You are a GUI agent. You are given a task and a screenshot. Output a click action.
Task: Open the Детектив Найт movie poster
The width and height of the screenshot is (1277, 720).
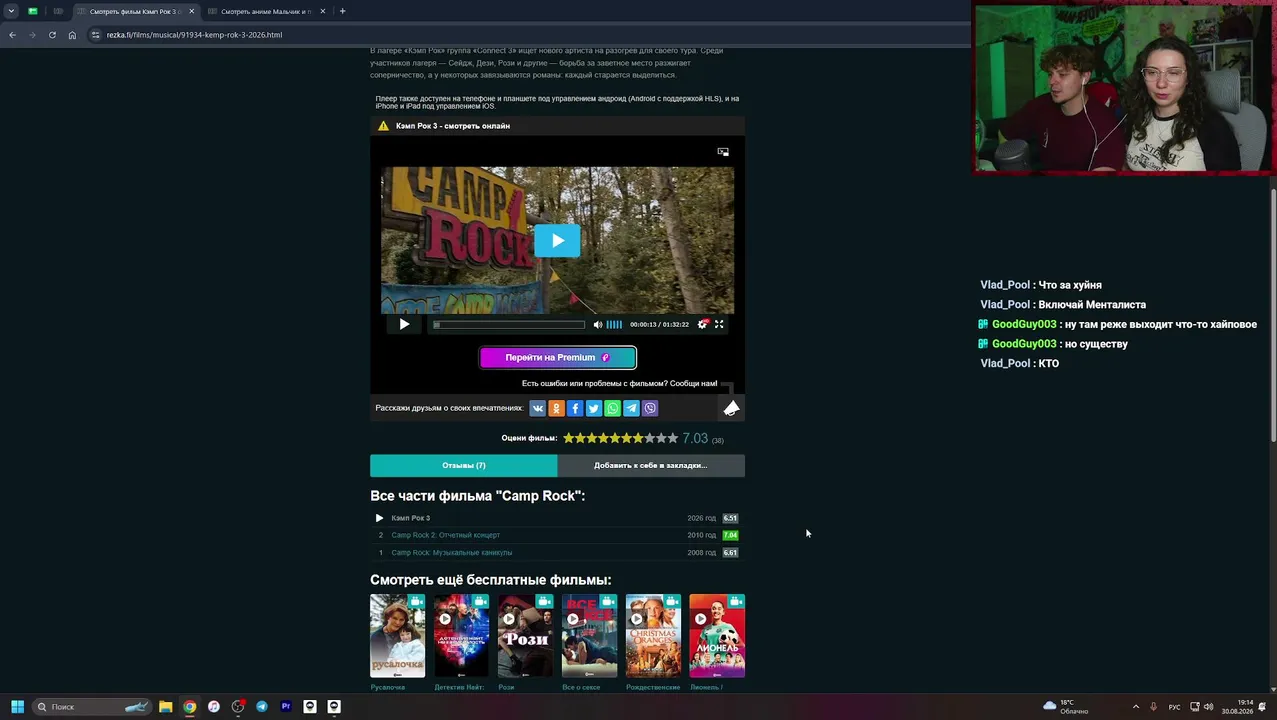pos(461,636)
